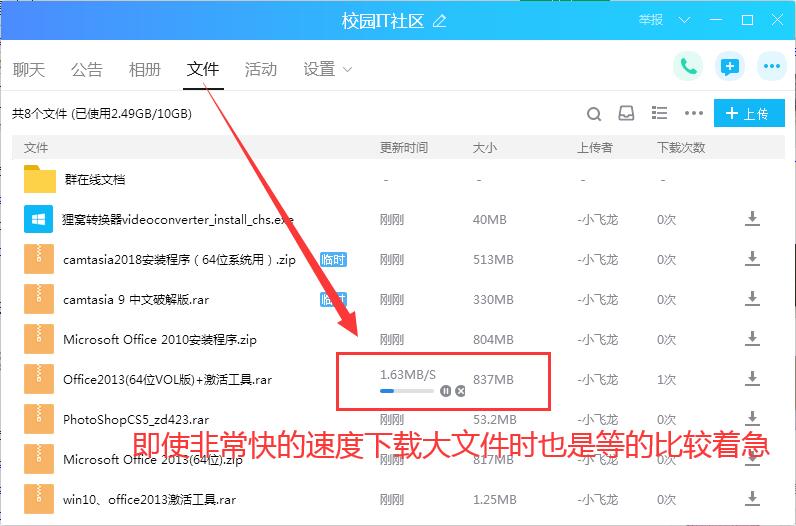Download camtasia 9 中文破解版.rar
The height and width of the screenshot is (526, 796).
752,299
